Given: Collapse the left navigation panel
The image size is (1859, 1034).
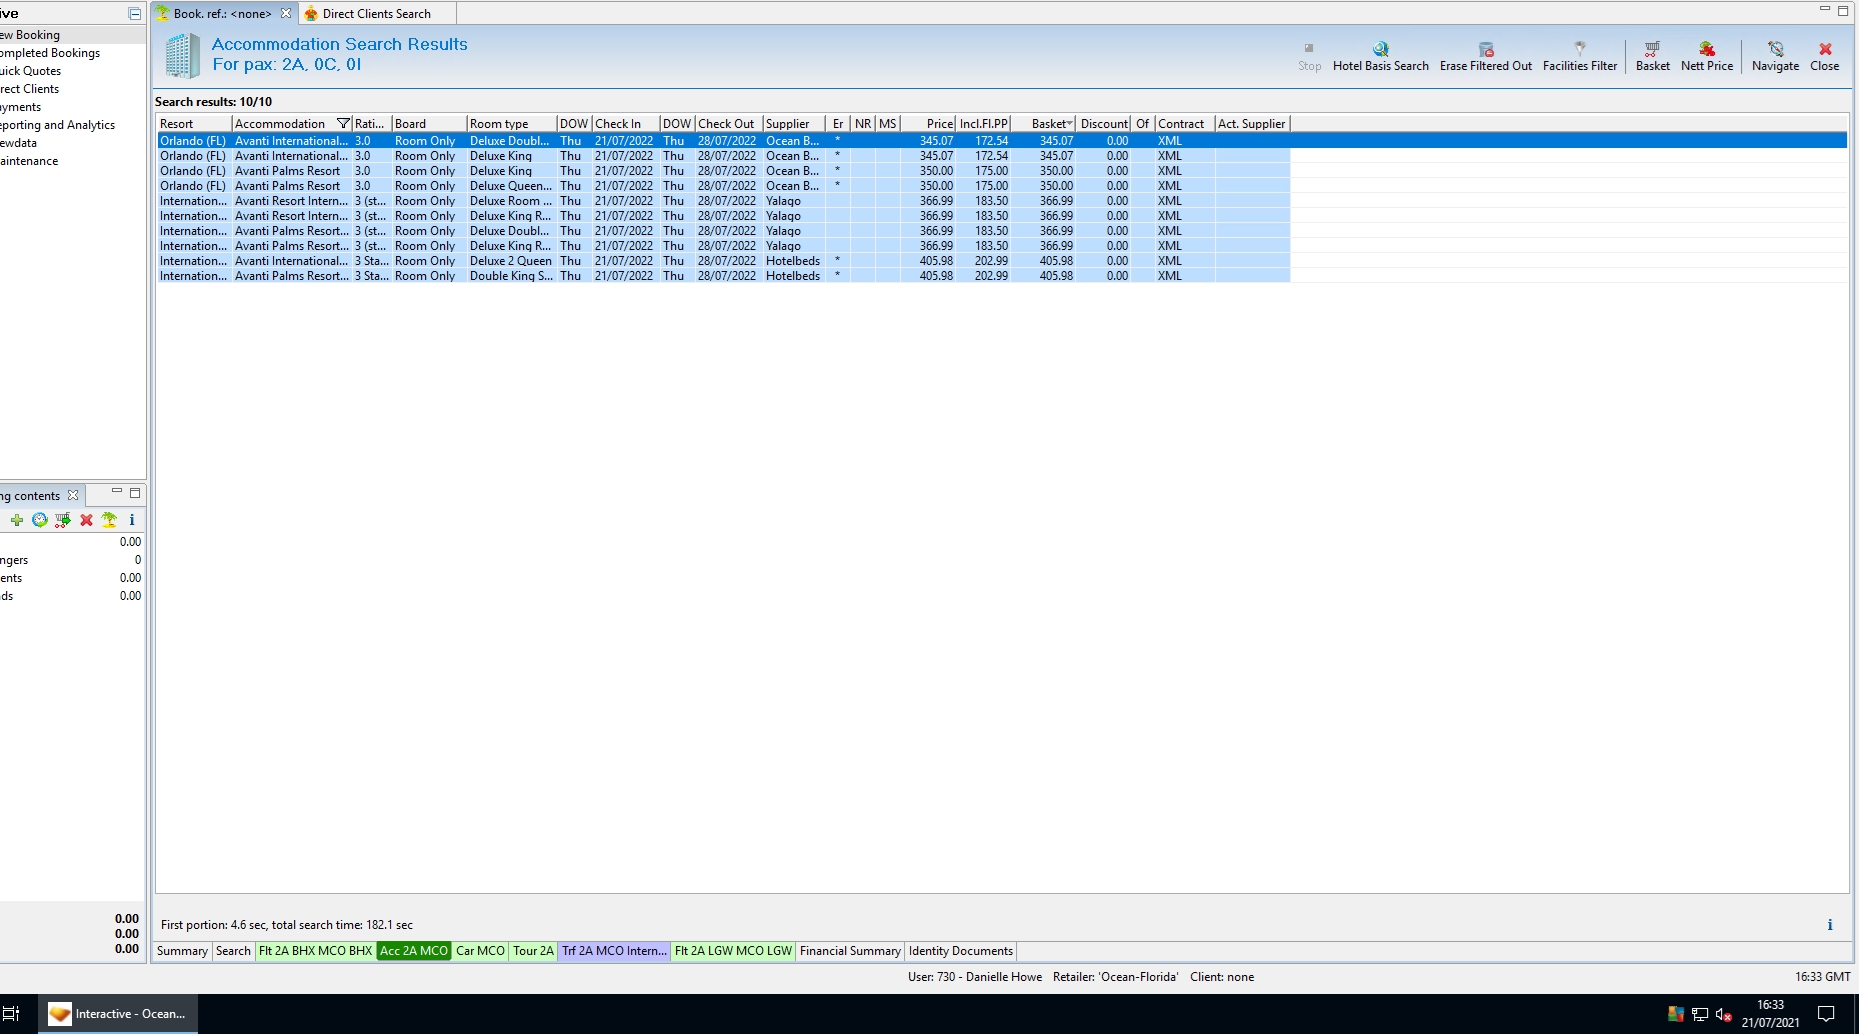Looking at the screenshot, I should pyautogui.click(x=135, y=14).
